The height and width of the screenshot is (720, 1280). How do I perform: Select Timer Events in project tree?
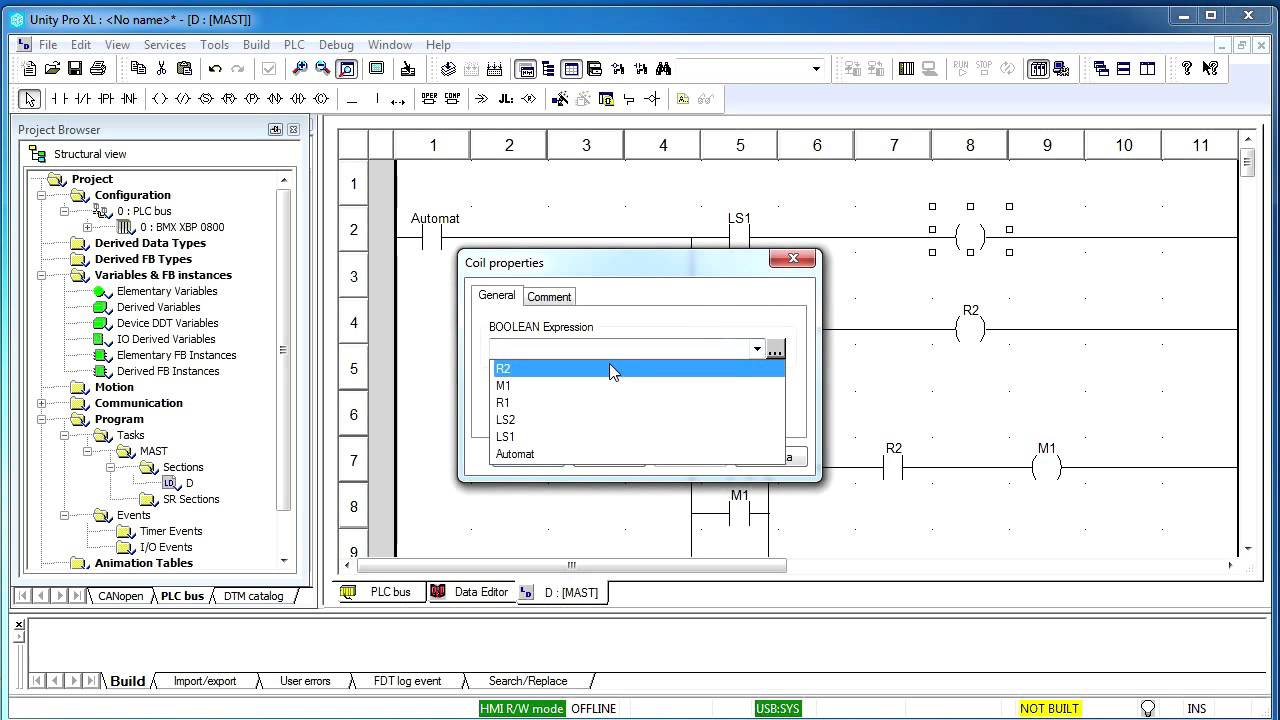point(170,531)
